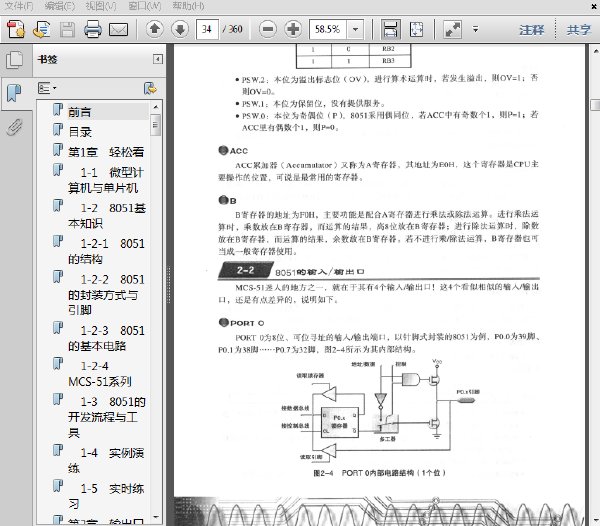Open bookmark 1-2-1 8051的结构
600x526 pixels.
106,251
